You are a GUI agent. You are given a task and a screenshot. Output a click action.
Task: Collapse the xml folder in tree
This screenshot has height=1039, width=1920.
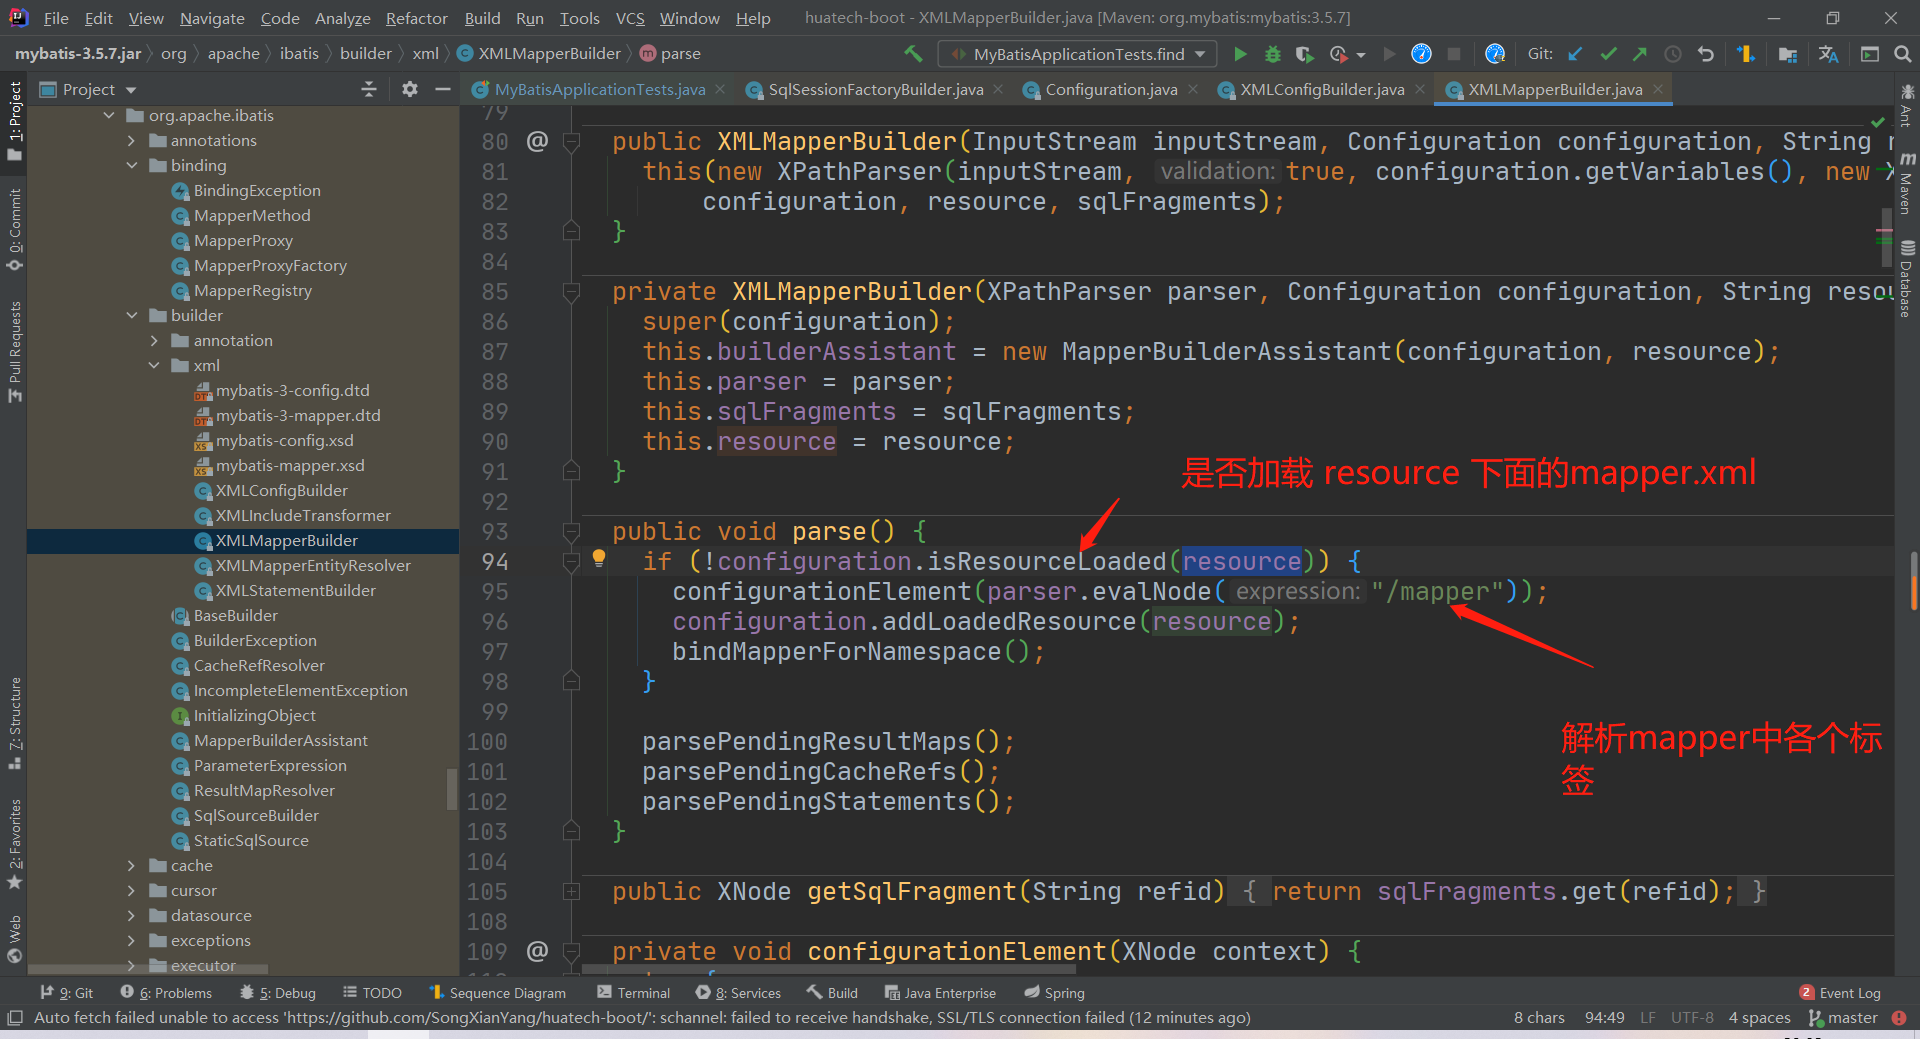coord(154,365)
